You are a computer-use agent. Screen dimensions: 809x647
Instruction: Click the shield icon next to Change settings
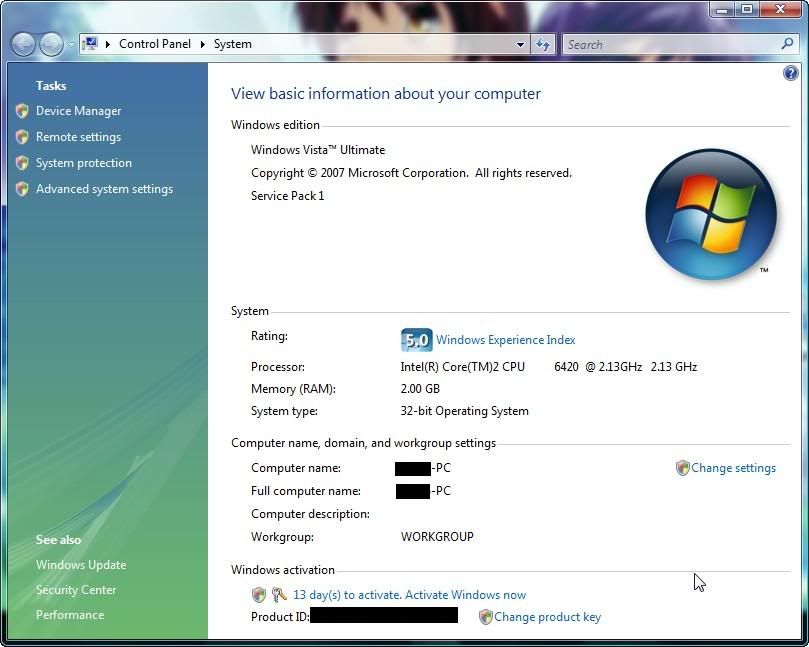point(683,468)
